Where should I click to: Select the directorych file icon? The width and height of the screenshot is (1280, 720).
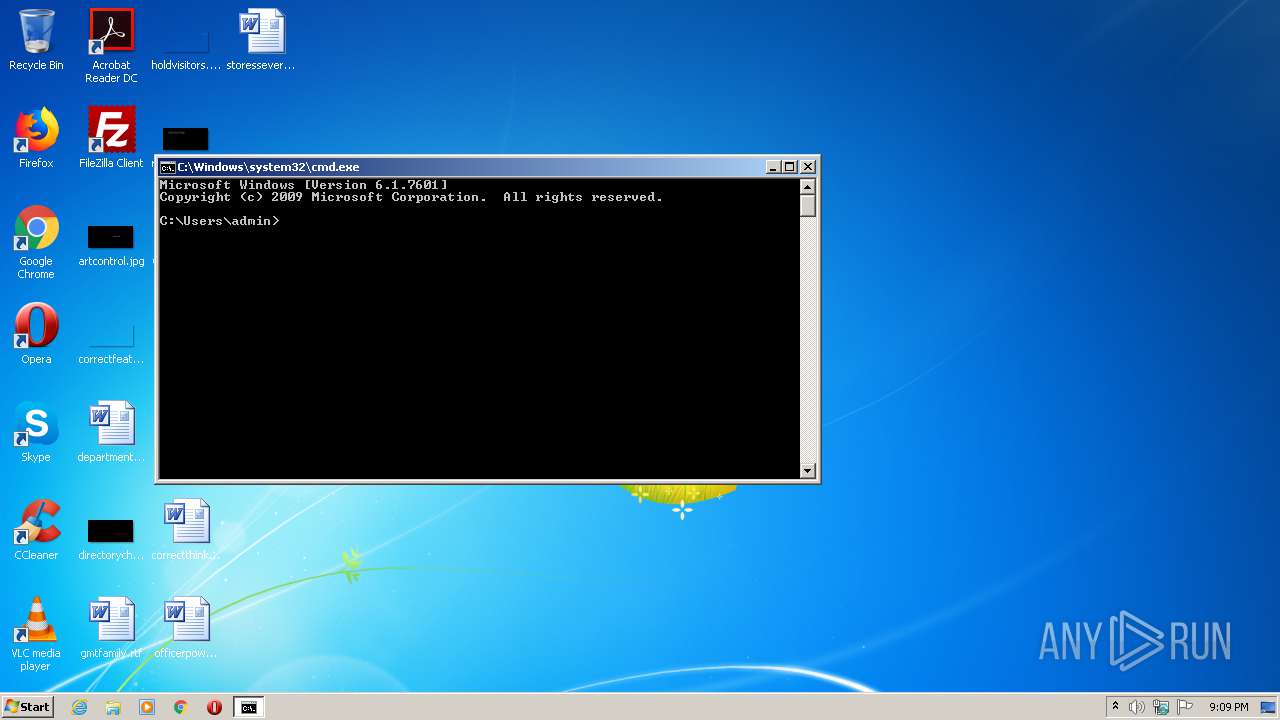tap(111, 538)
